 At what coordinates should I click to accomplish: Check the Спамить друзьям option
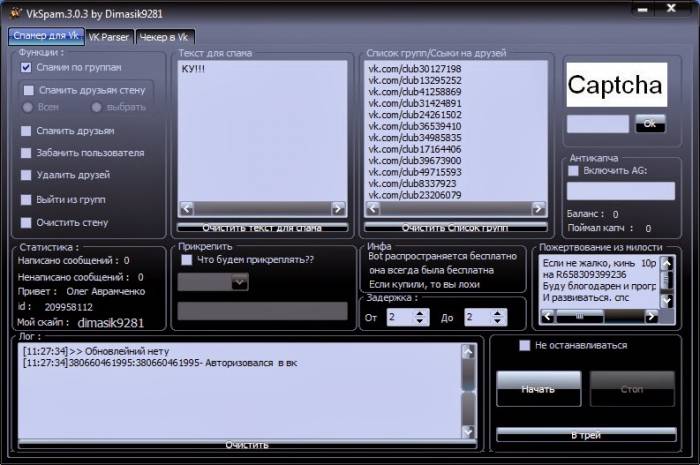(x=26, y=131)
